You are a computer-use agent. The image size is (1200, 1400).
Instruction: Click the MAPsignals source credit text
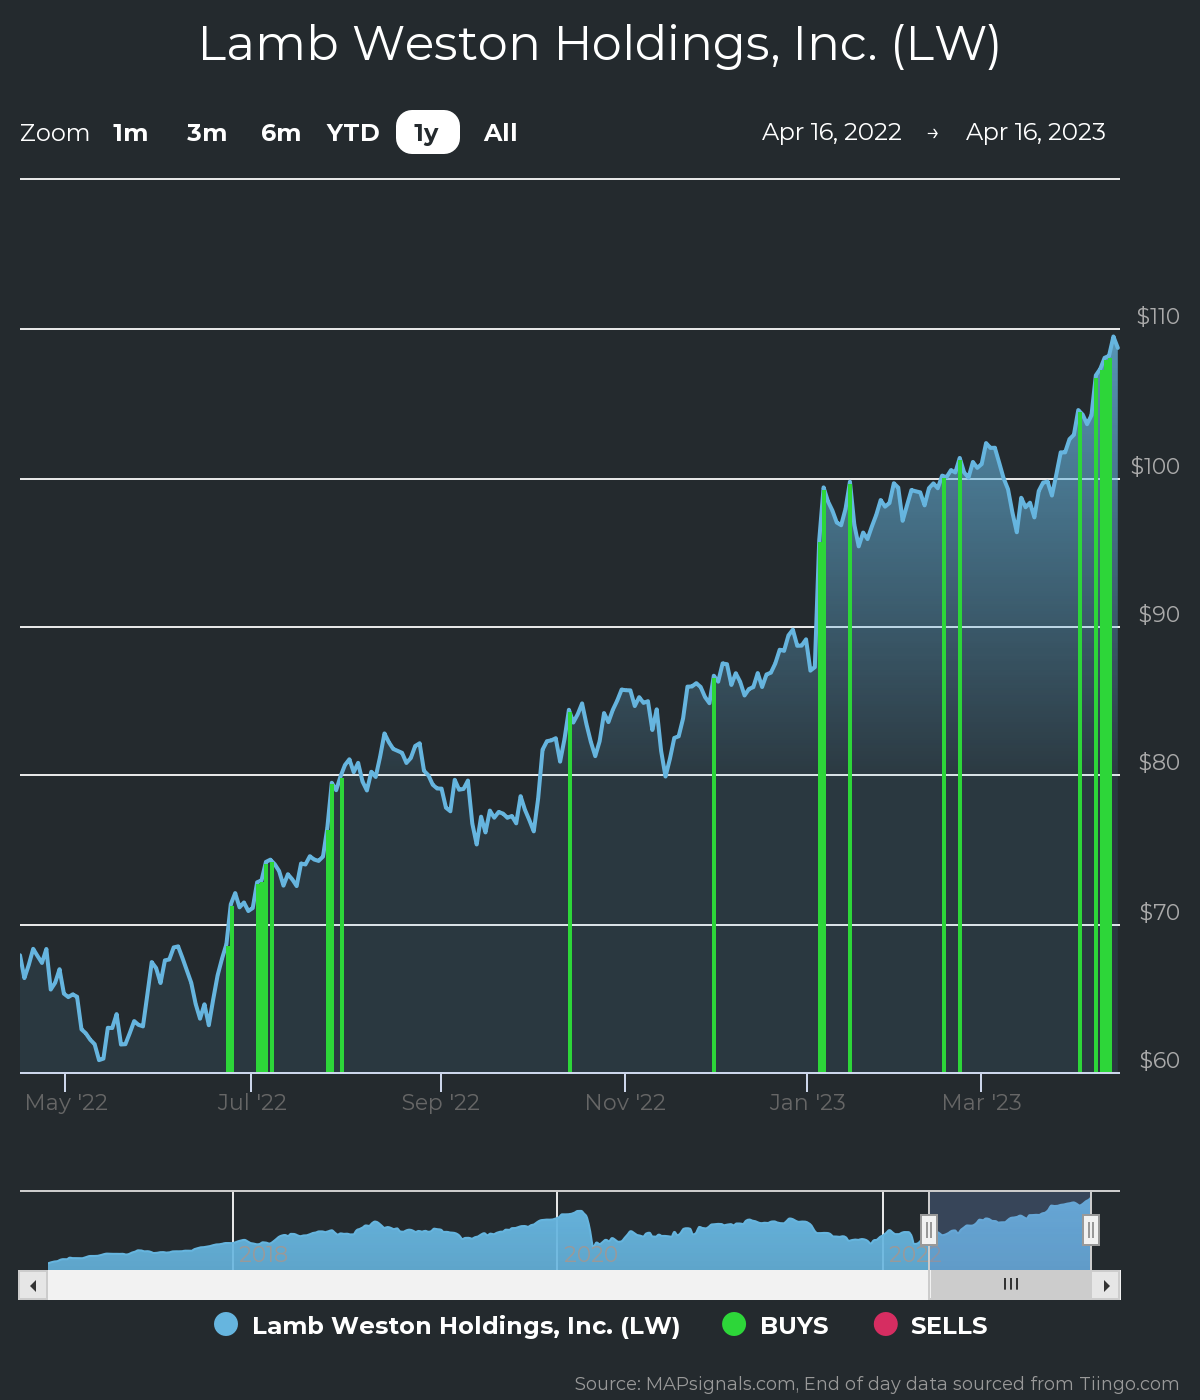coord(877,1384)
